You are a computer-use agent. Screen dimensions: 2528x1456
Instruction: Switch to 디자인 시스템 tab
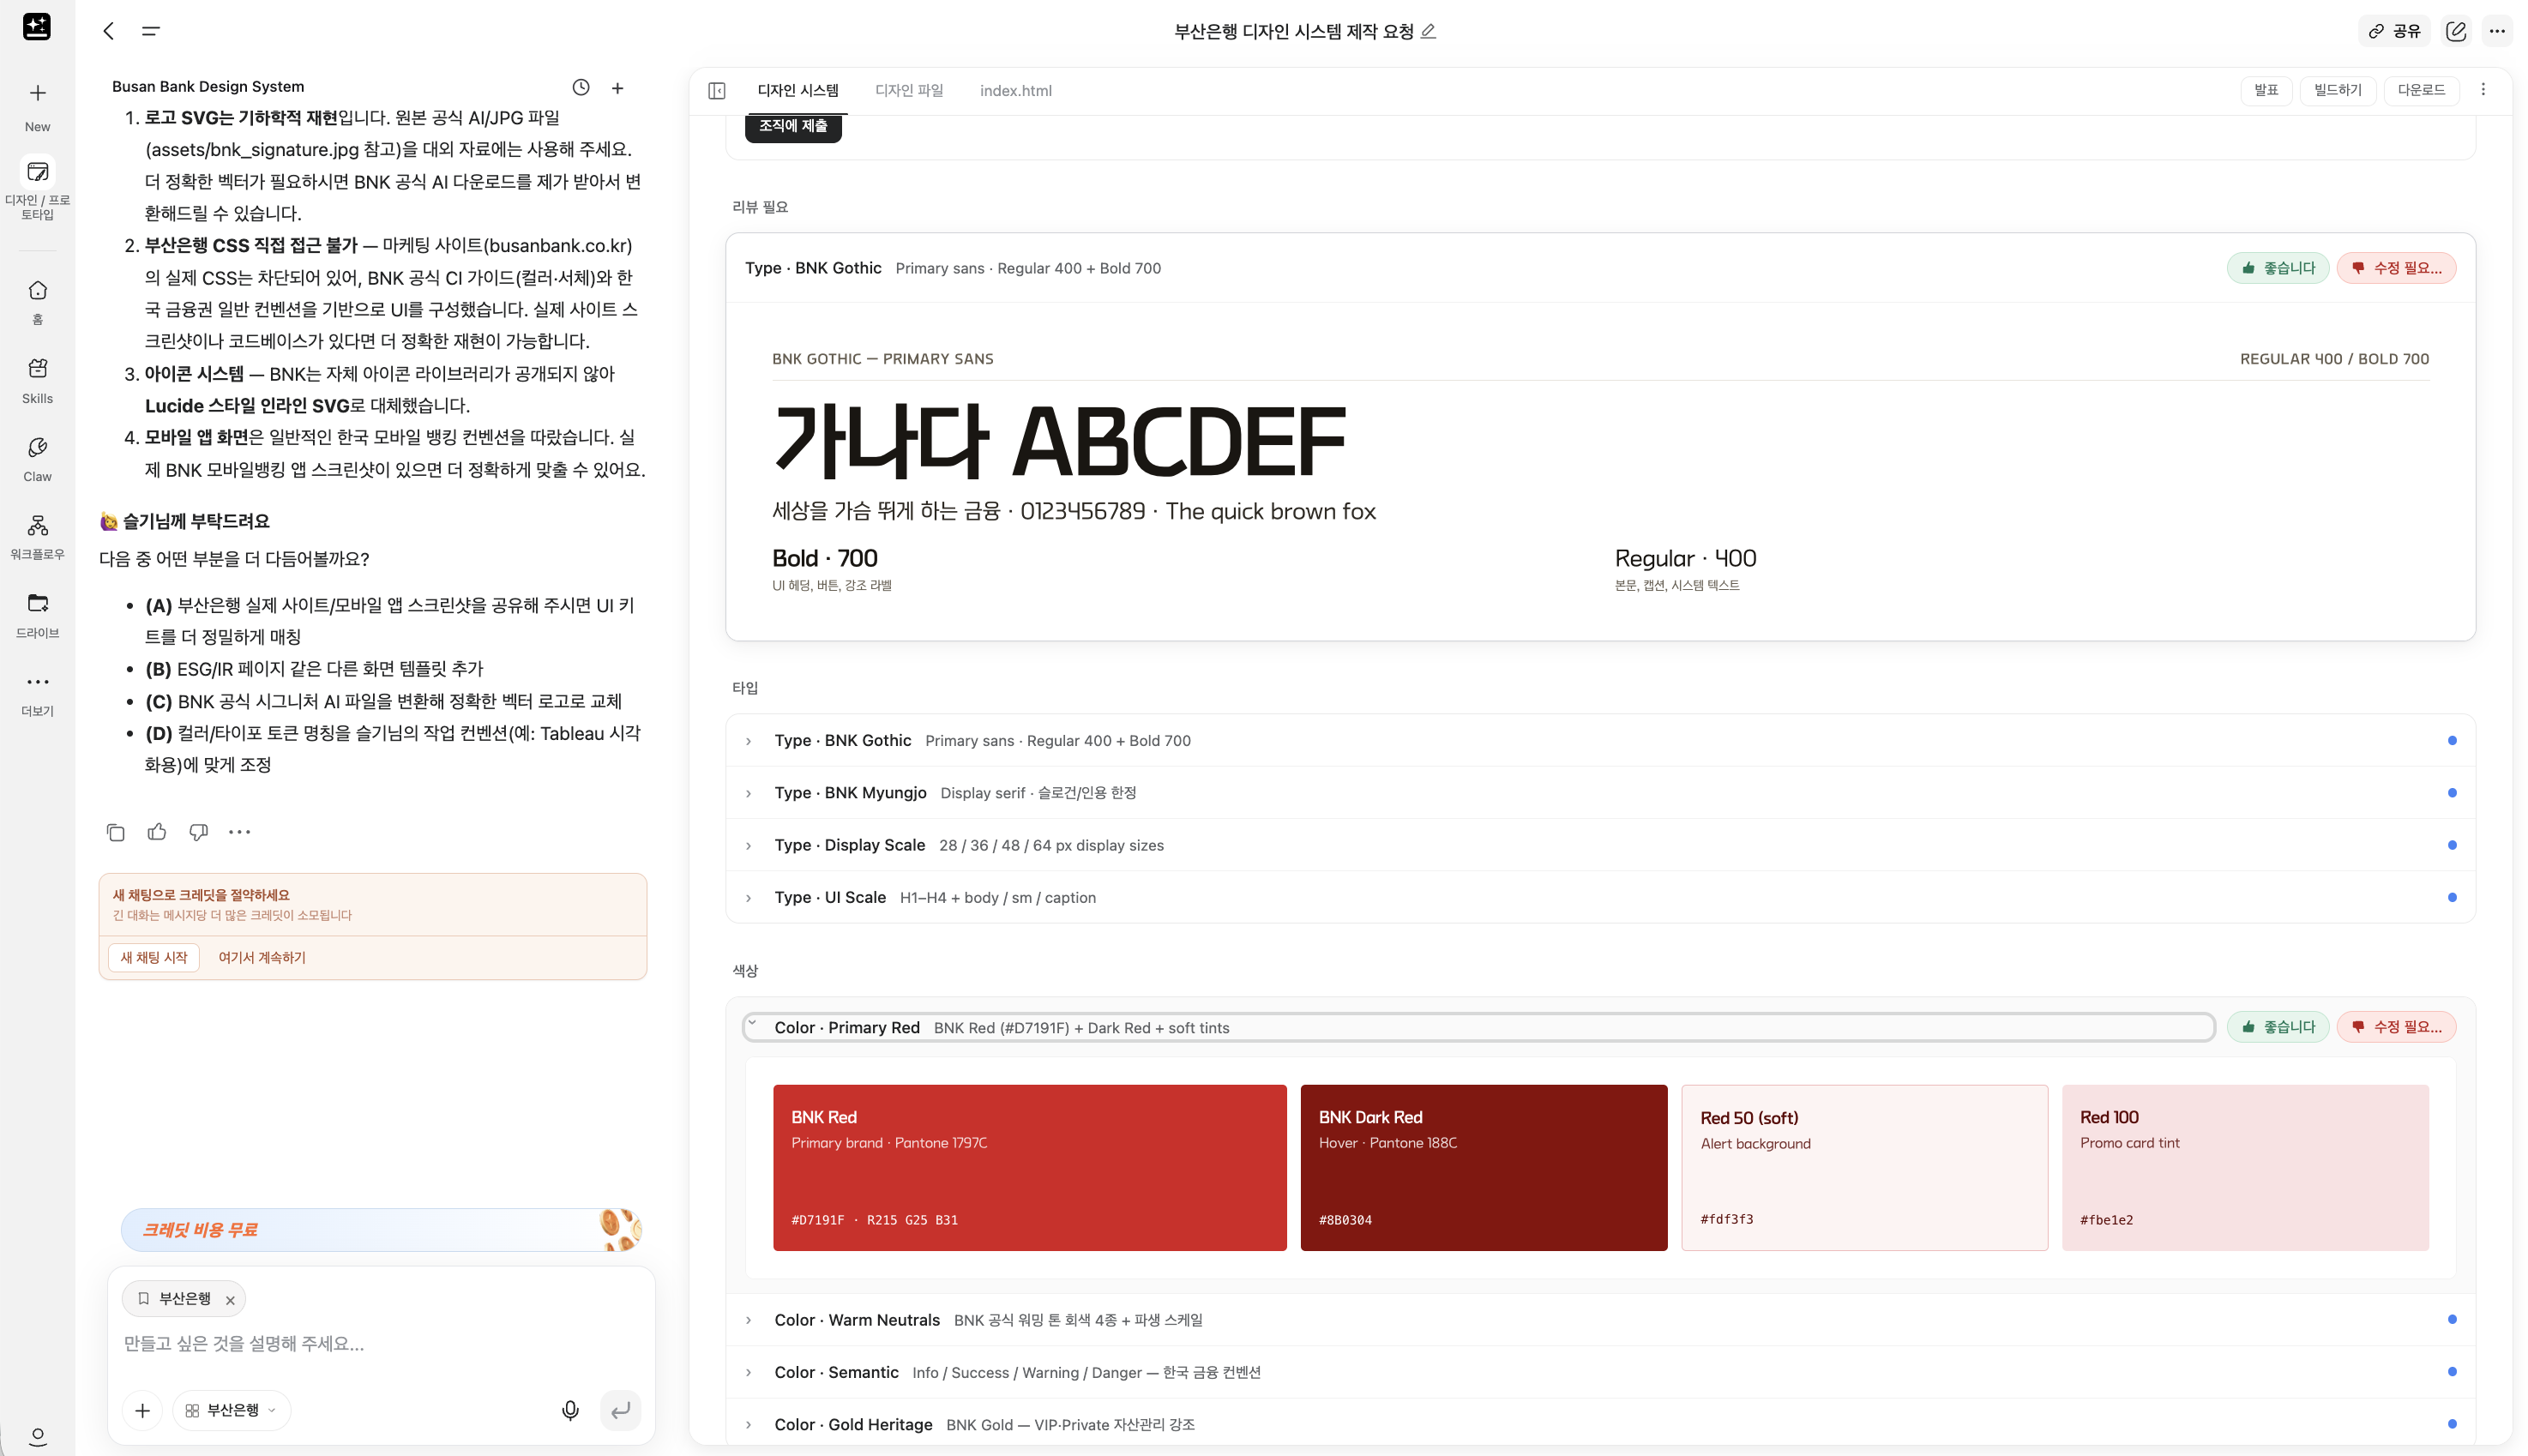pos(798,91)
